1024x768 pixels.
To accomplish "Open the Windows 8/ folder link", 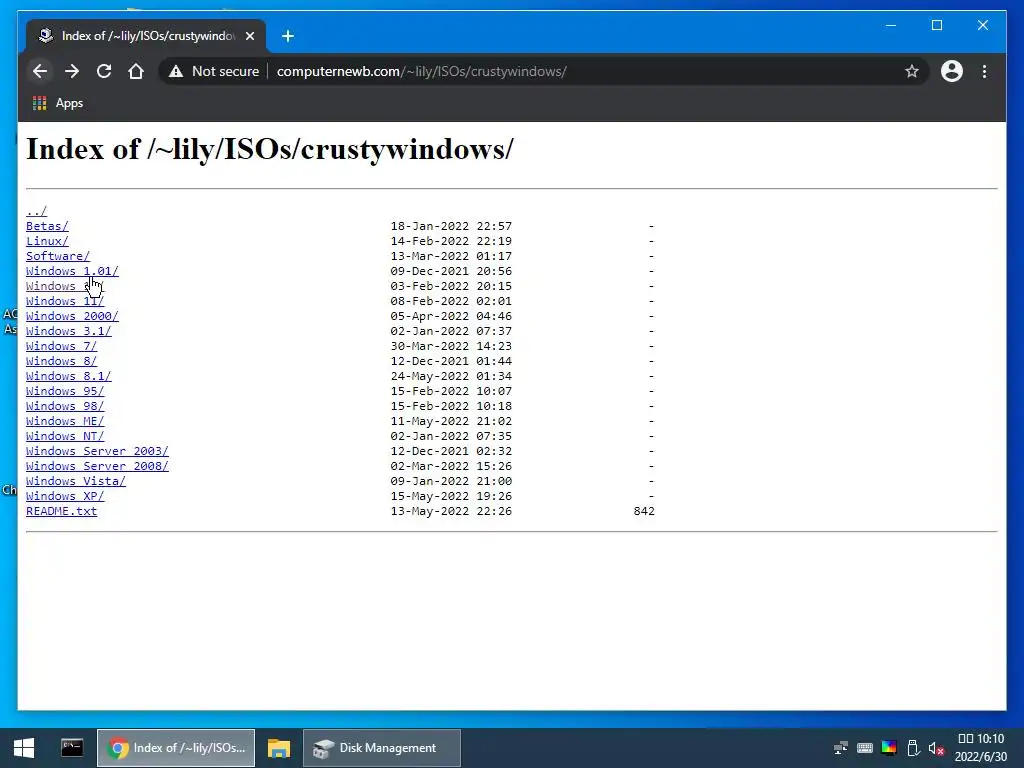I will tap(61, 361).
